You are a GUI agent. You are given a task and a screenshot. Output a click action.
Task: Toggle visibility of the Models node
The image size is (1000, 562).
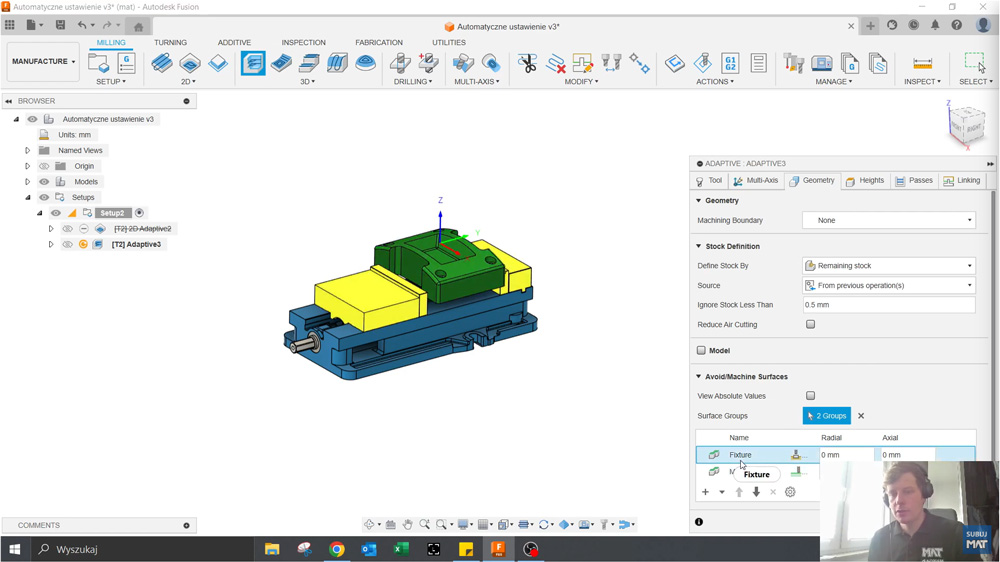point(44,182)
